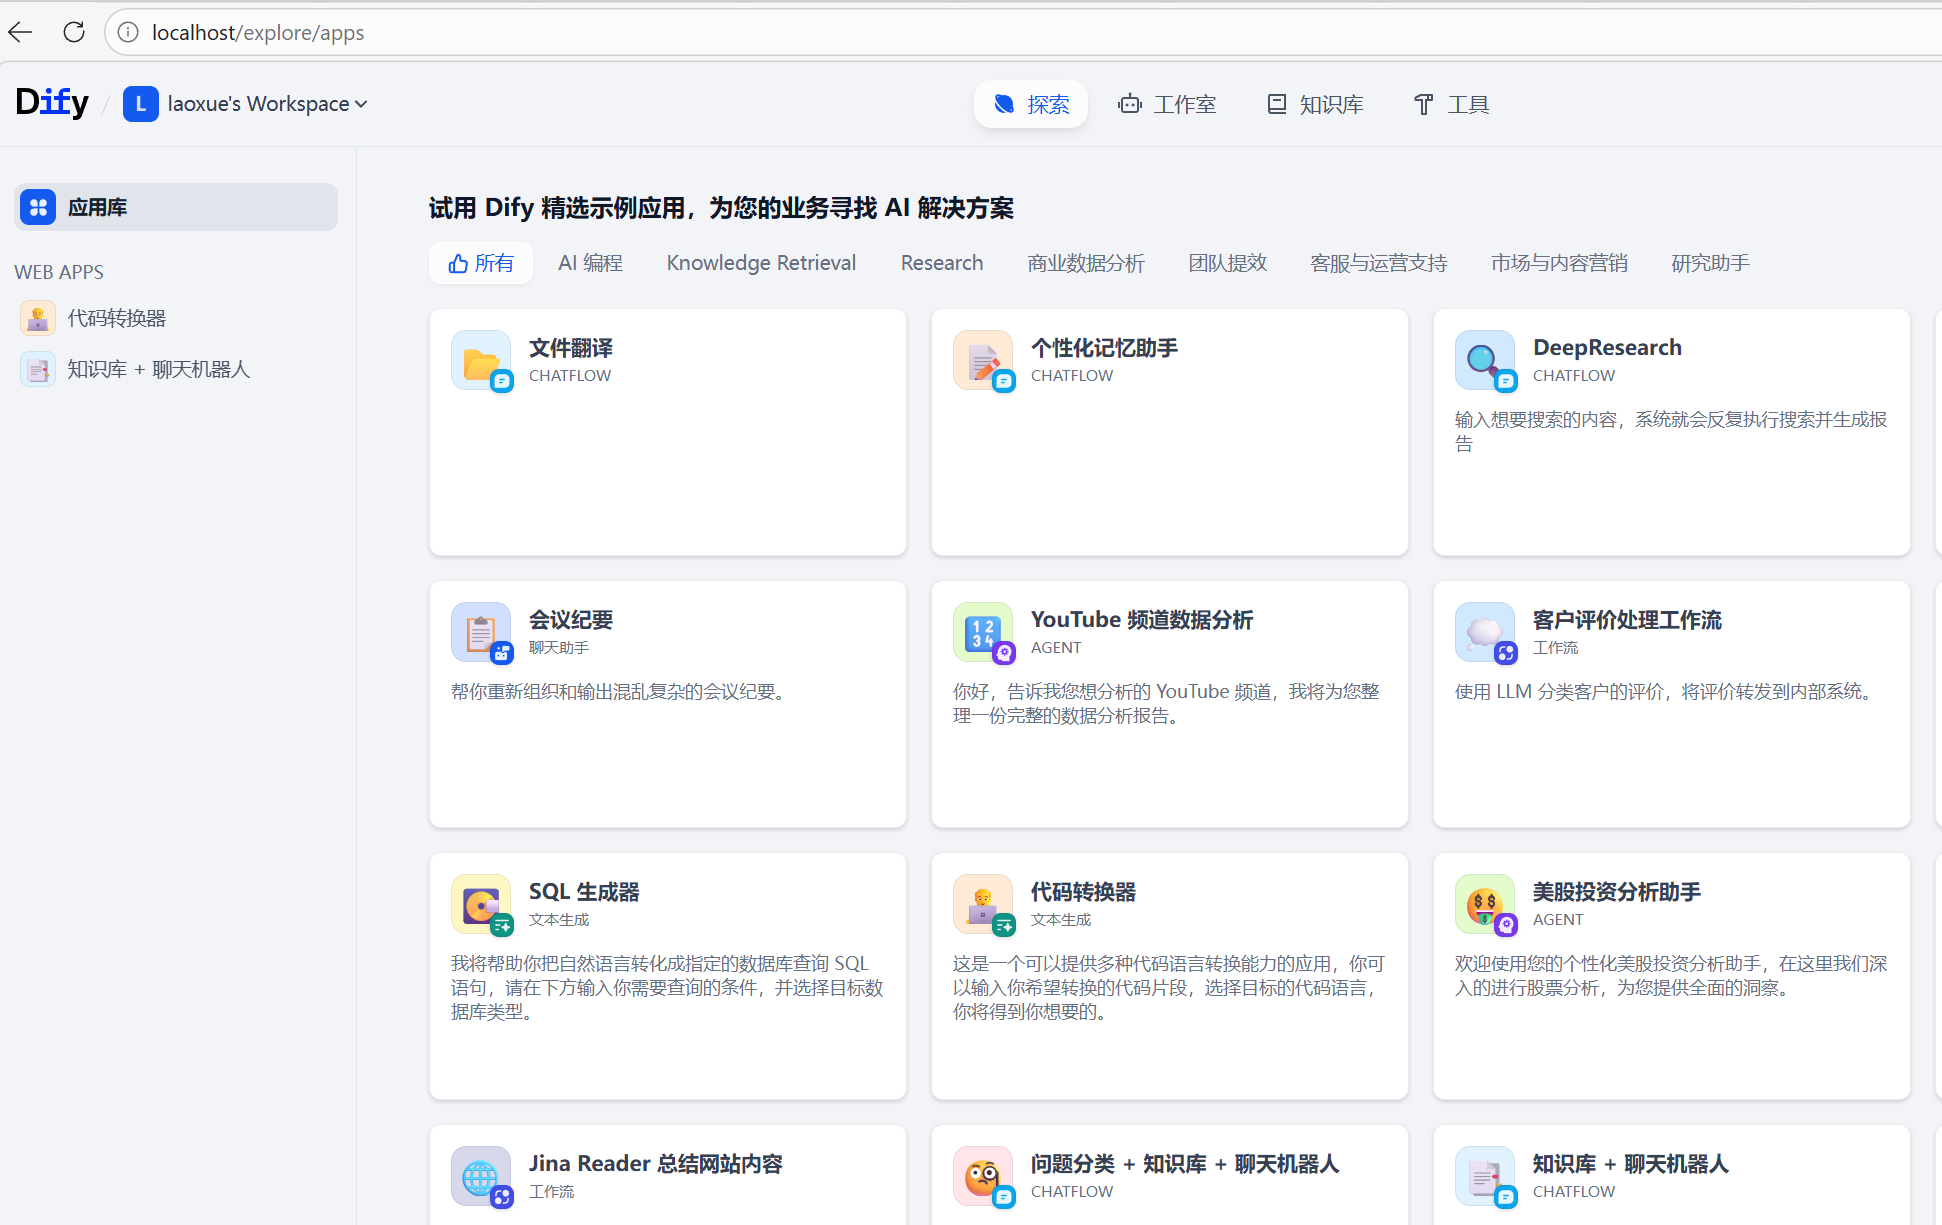The width and height of the screenshot is (1942, 1225).
Task: Click the DeepResearch magnifier icon
Action: pos(1484,361)
